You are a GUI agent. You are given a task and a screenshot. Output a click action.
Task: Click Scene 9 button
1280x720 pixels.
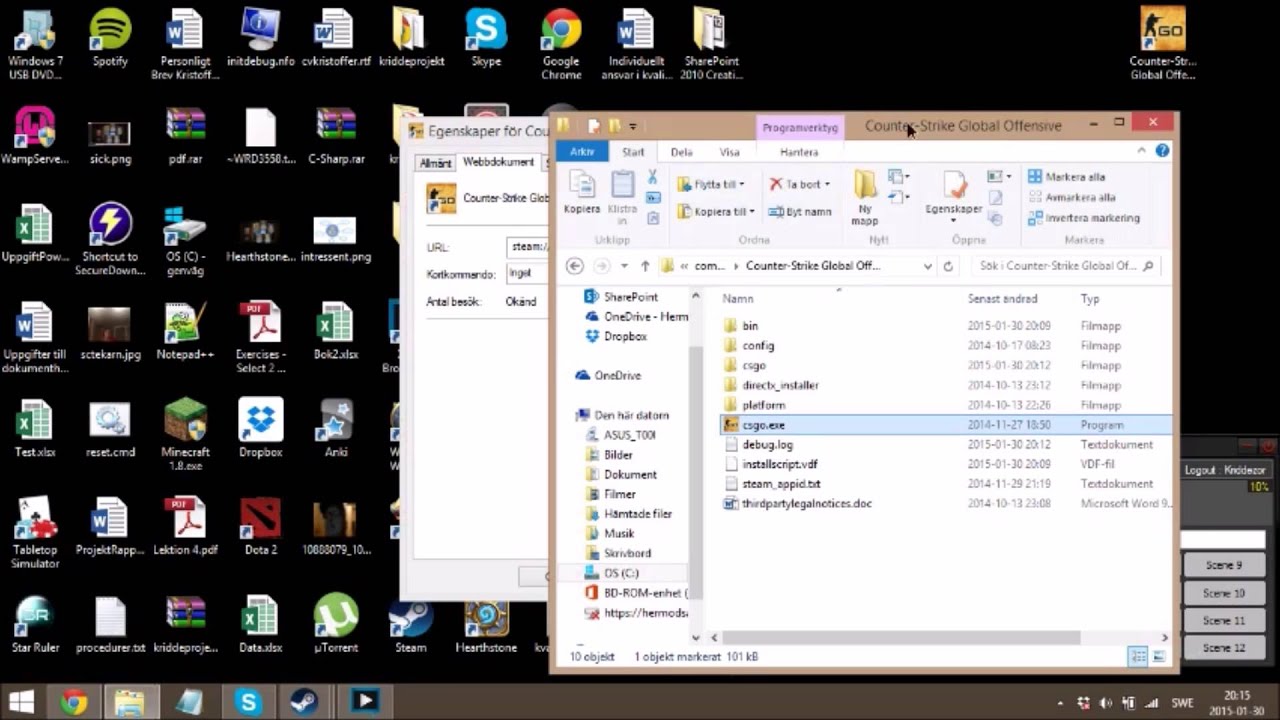pos(1223,565)
